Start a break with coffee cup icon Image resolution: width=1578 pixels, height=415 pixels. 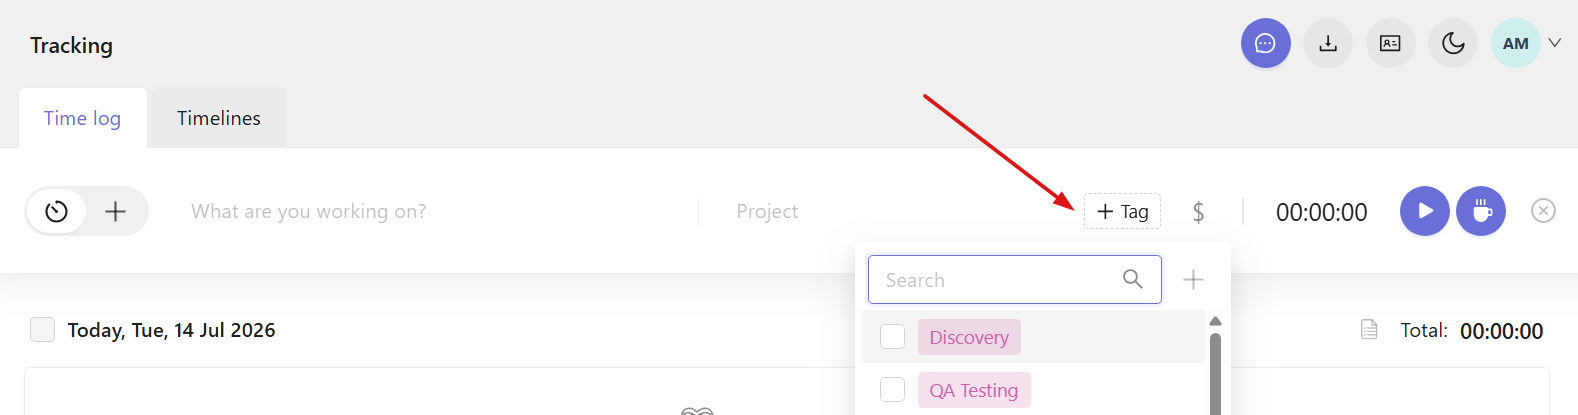1481,211
